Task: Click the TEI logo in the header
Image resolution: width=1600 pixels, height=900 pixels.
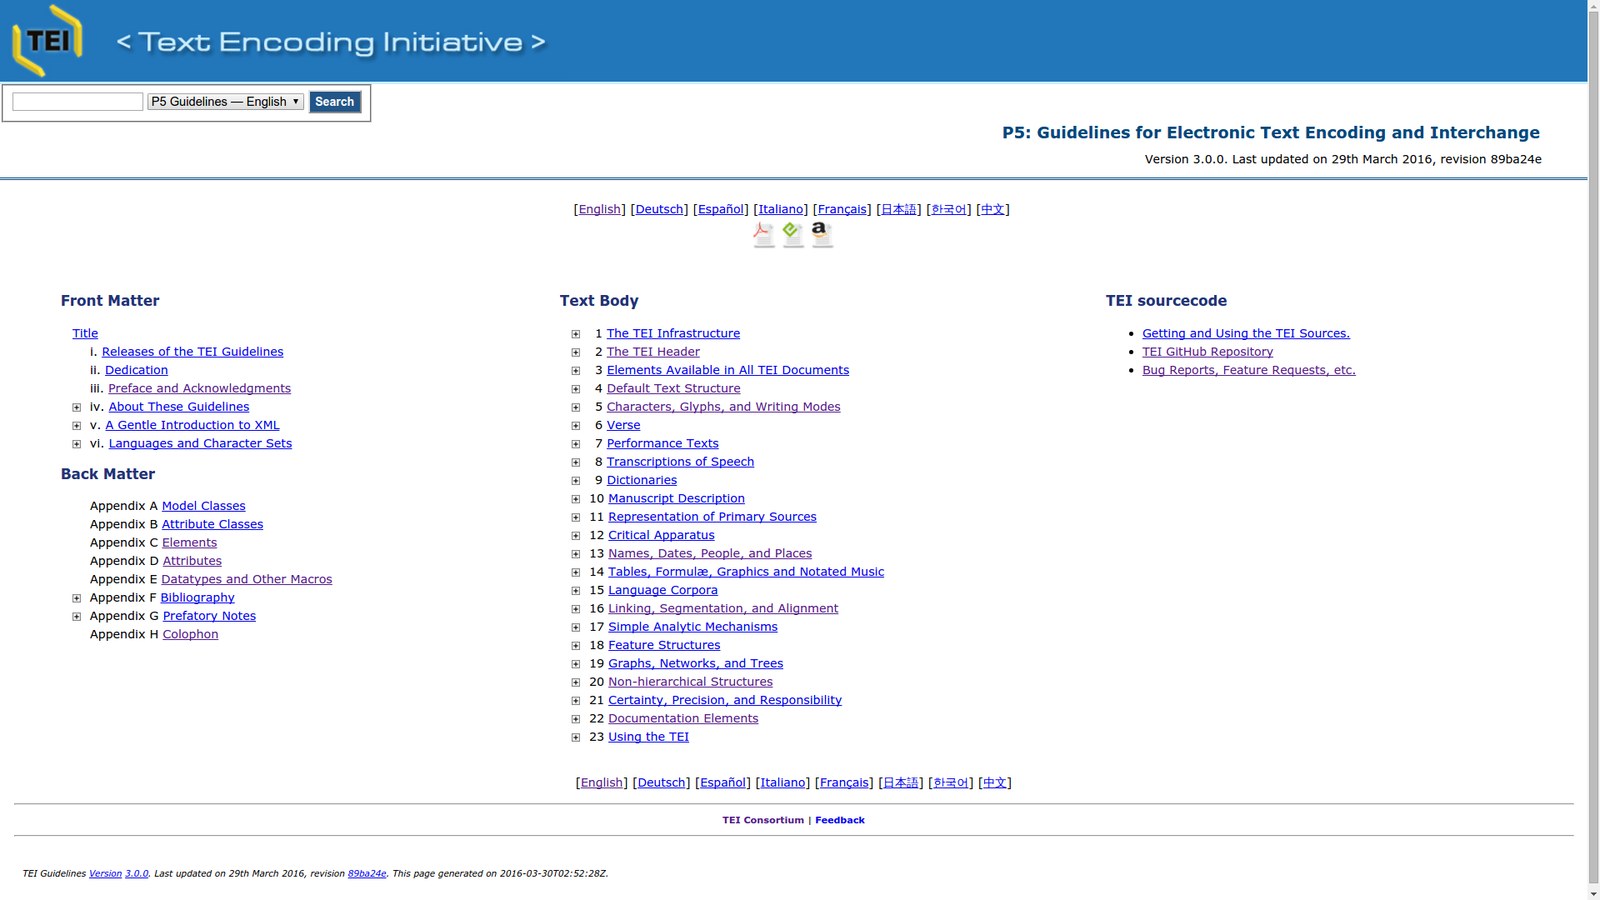Action: 46,41
